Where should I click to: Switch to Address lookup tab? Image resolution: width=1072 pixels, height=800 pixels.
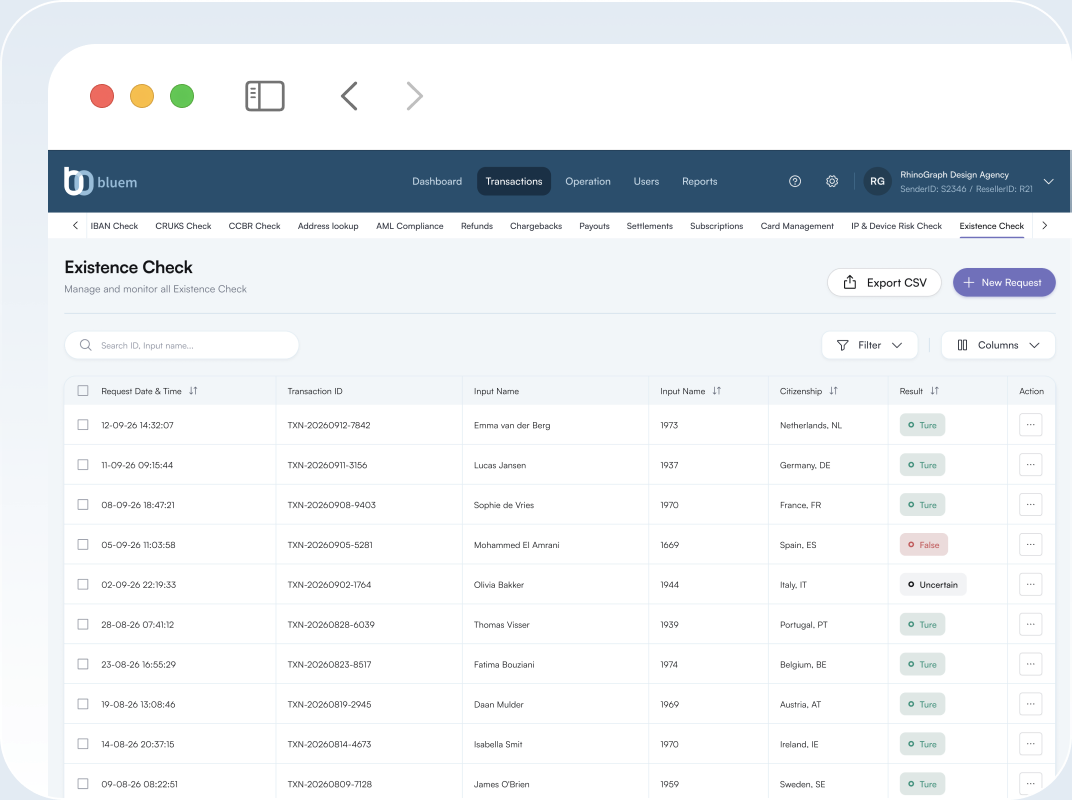tap(328, 226)
